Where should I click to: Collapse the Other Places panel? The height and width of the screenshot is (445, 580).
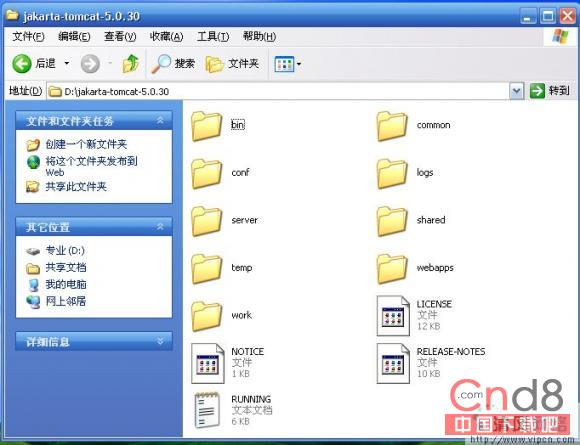(x=160, y=226)
